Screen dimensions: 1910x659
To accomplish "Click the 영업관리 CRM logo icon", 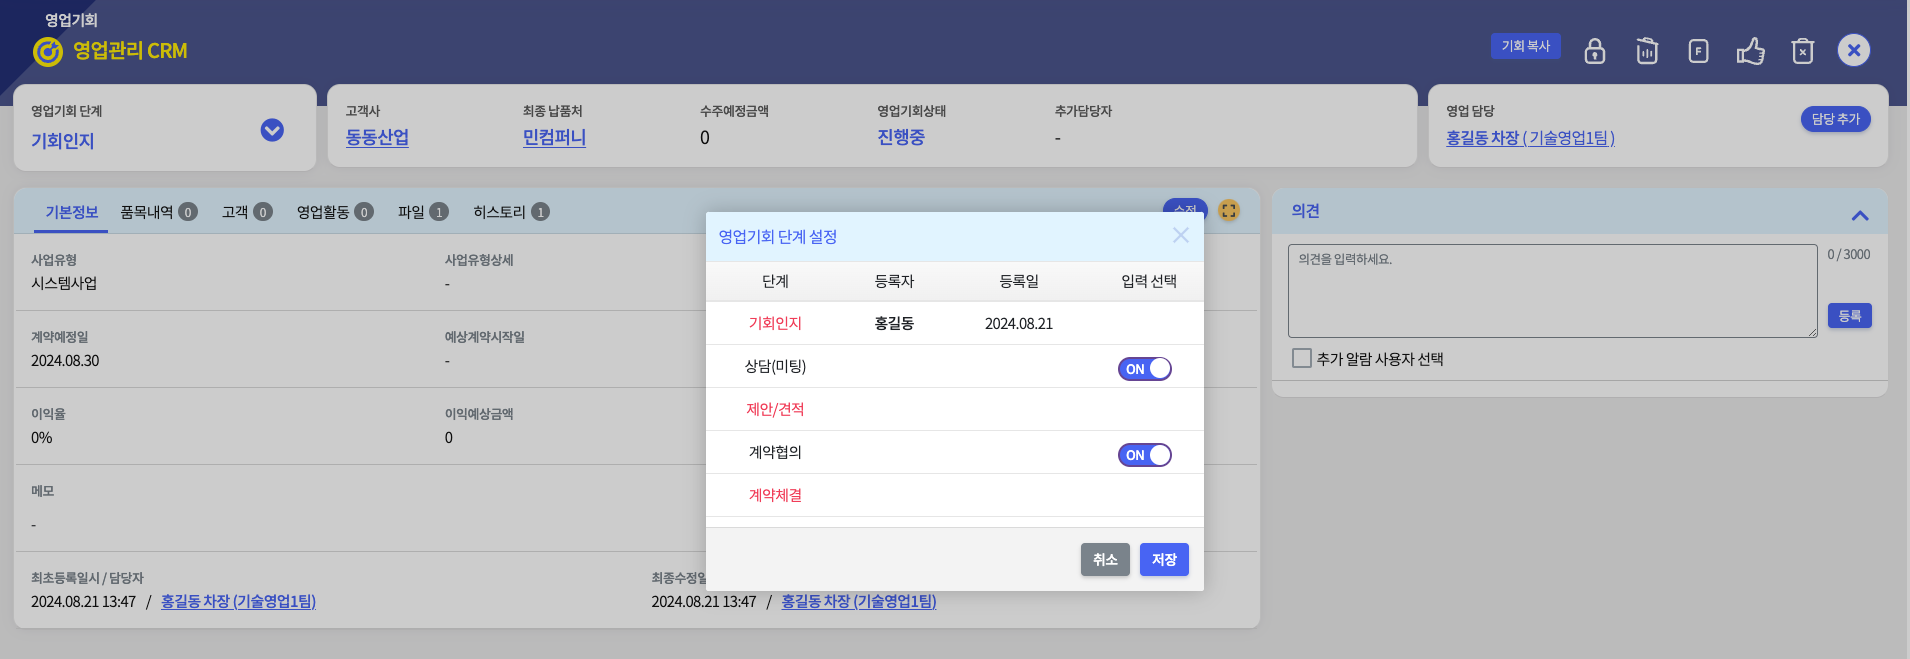I will pyautogui.click(x=47, y=51).
